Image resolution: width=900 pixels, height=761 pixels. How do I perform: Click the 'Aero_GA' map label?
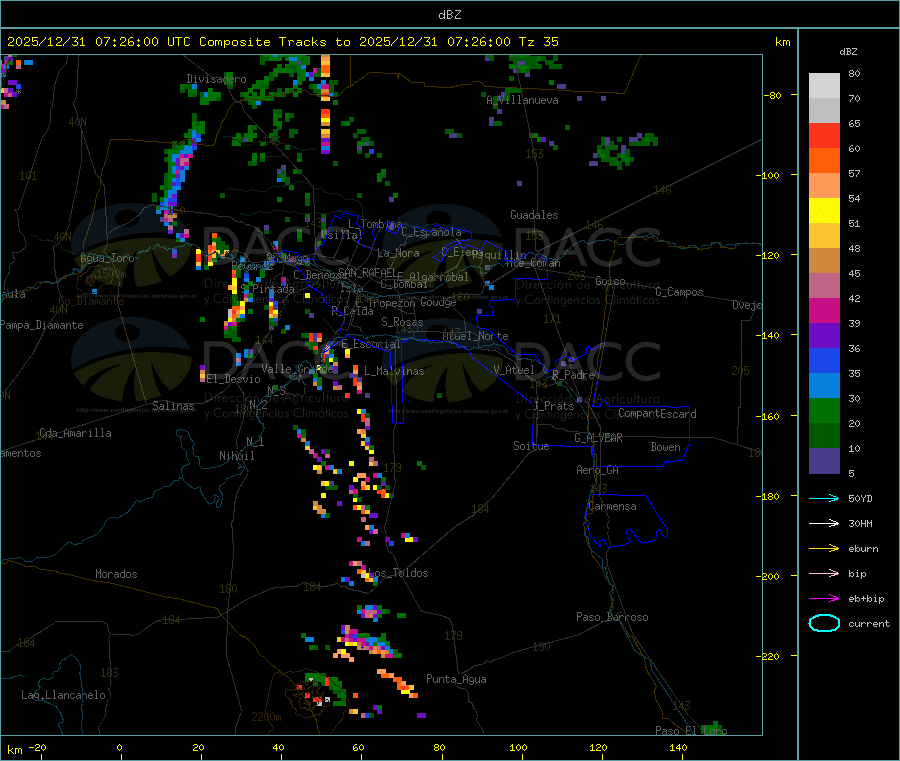[598, 470]
